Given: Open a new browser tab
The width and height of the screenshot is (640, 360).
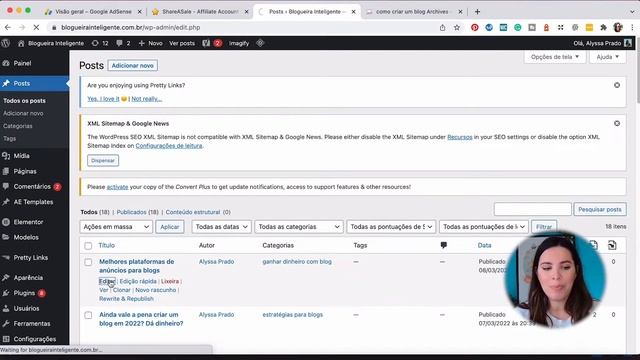Looking at the screenshot, I should (477, 11).
